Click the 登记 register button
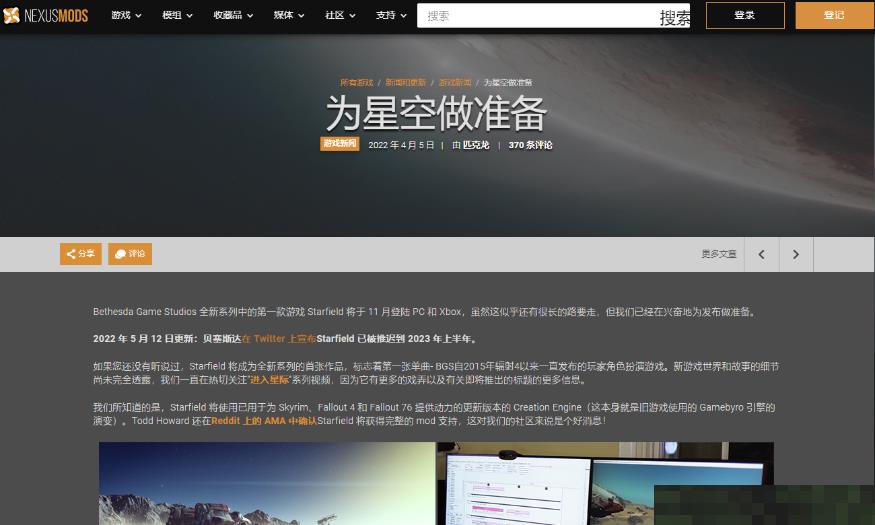 click(834, 16)
